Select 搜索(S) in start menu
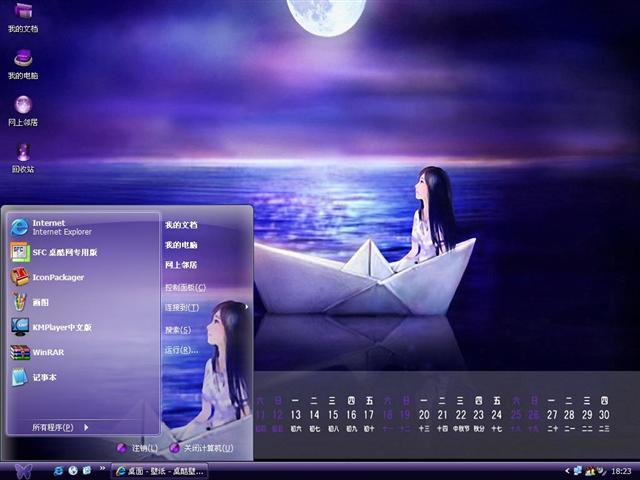Screen dimensions: 640x480 [x=178, y=329]
